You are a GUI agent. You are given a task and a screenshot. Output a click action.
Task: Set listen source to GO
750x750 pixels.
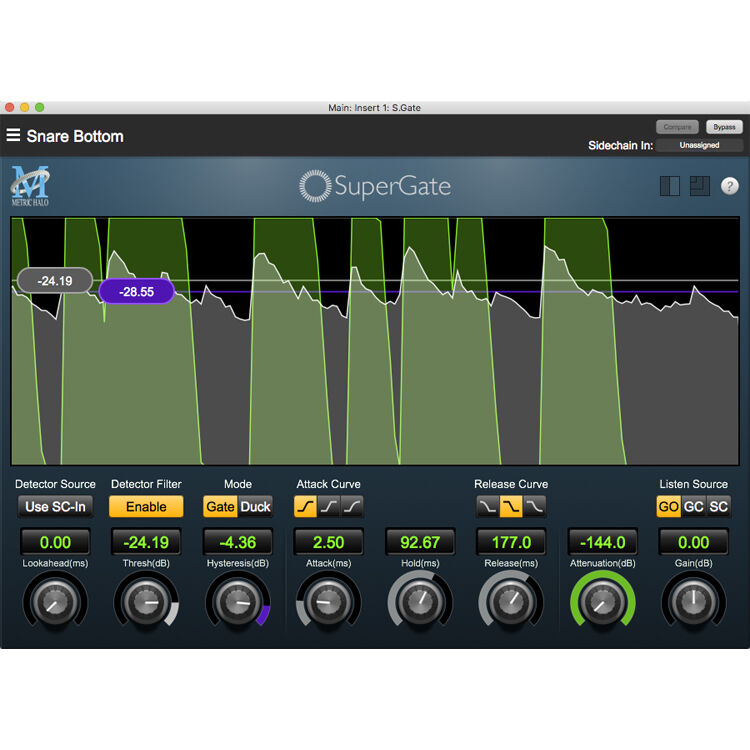pos(669,507)
